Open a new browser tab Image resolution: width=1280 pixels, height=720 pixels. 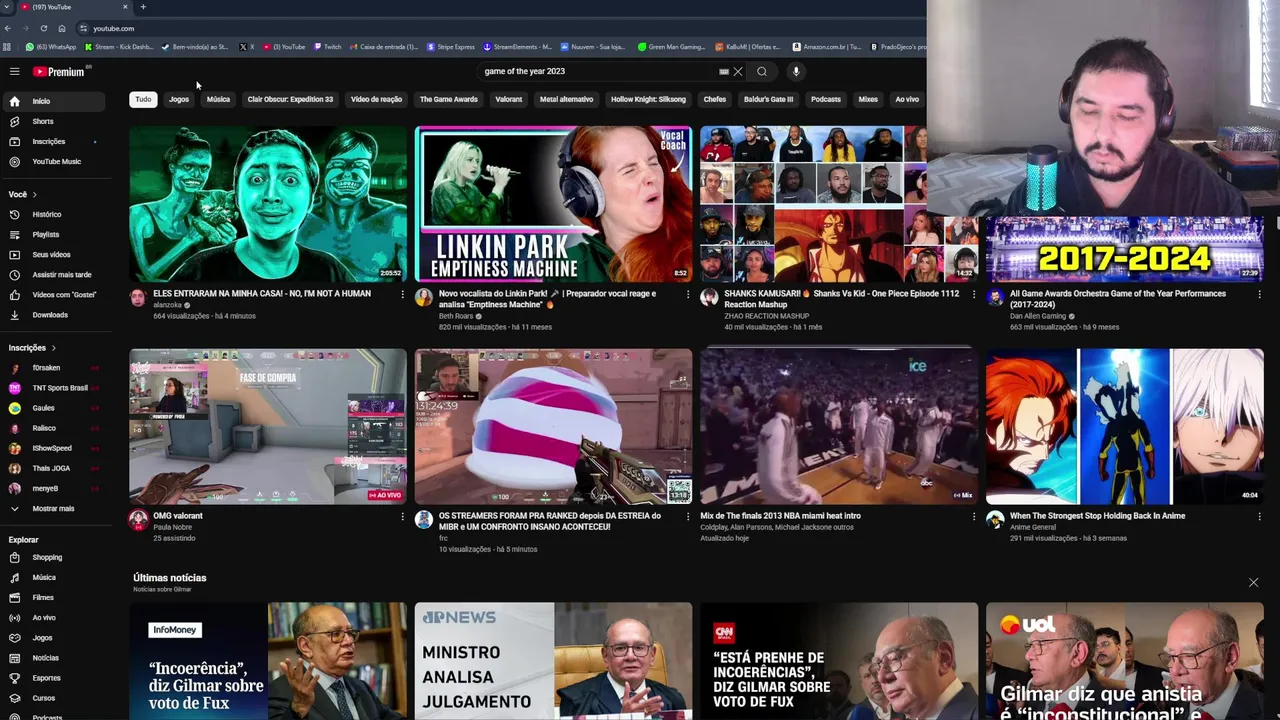(x=143, y=7)
